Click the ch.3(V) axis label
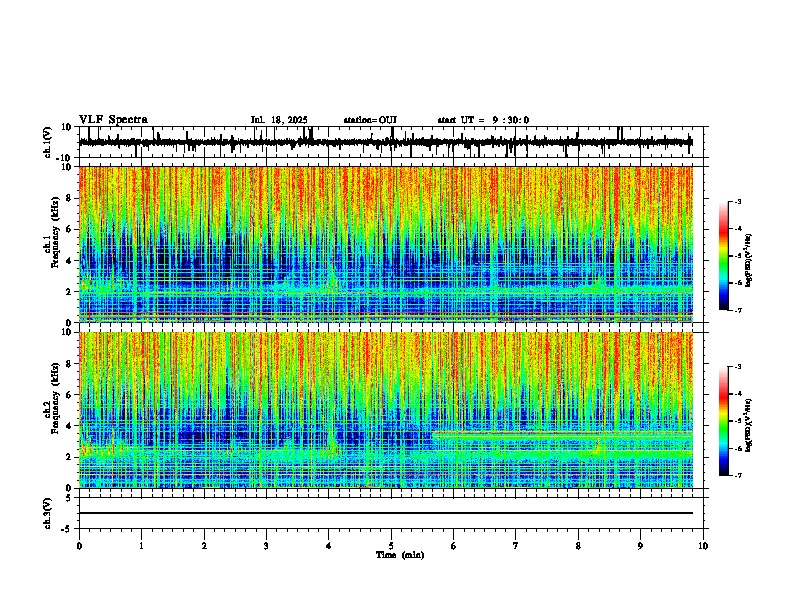This screenshot has height=612, width=792. (x=48, y=513)
